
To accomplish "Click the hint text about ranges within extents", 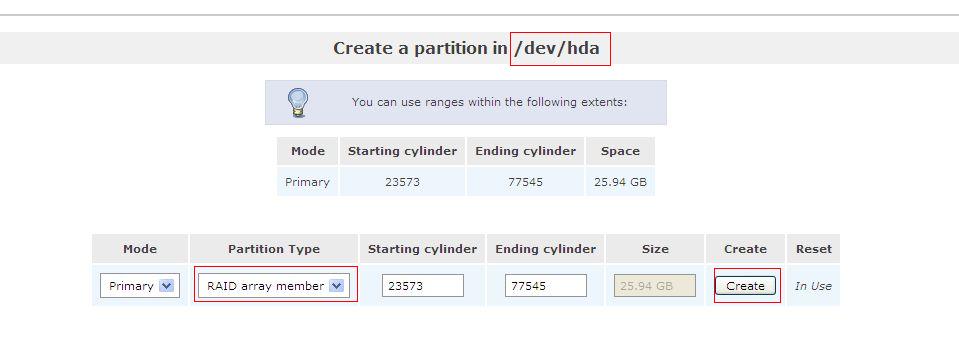I will [x=489, y=102].
